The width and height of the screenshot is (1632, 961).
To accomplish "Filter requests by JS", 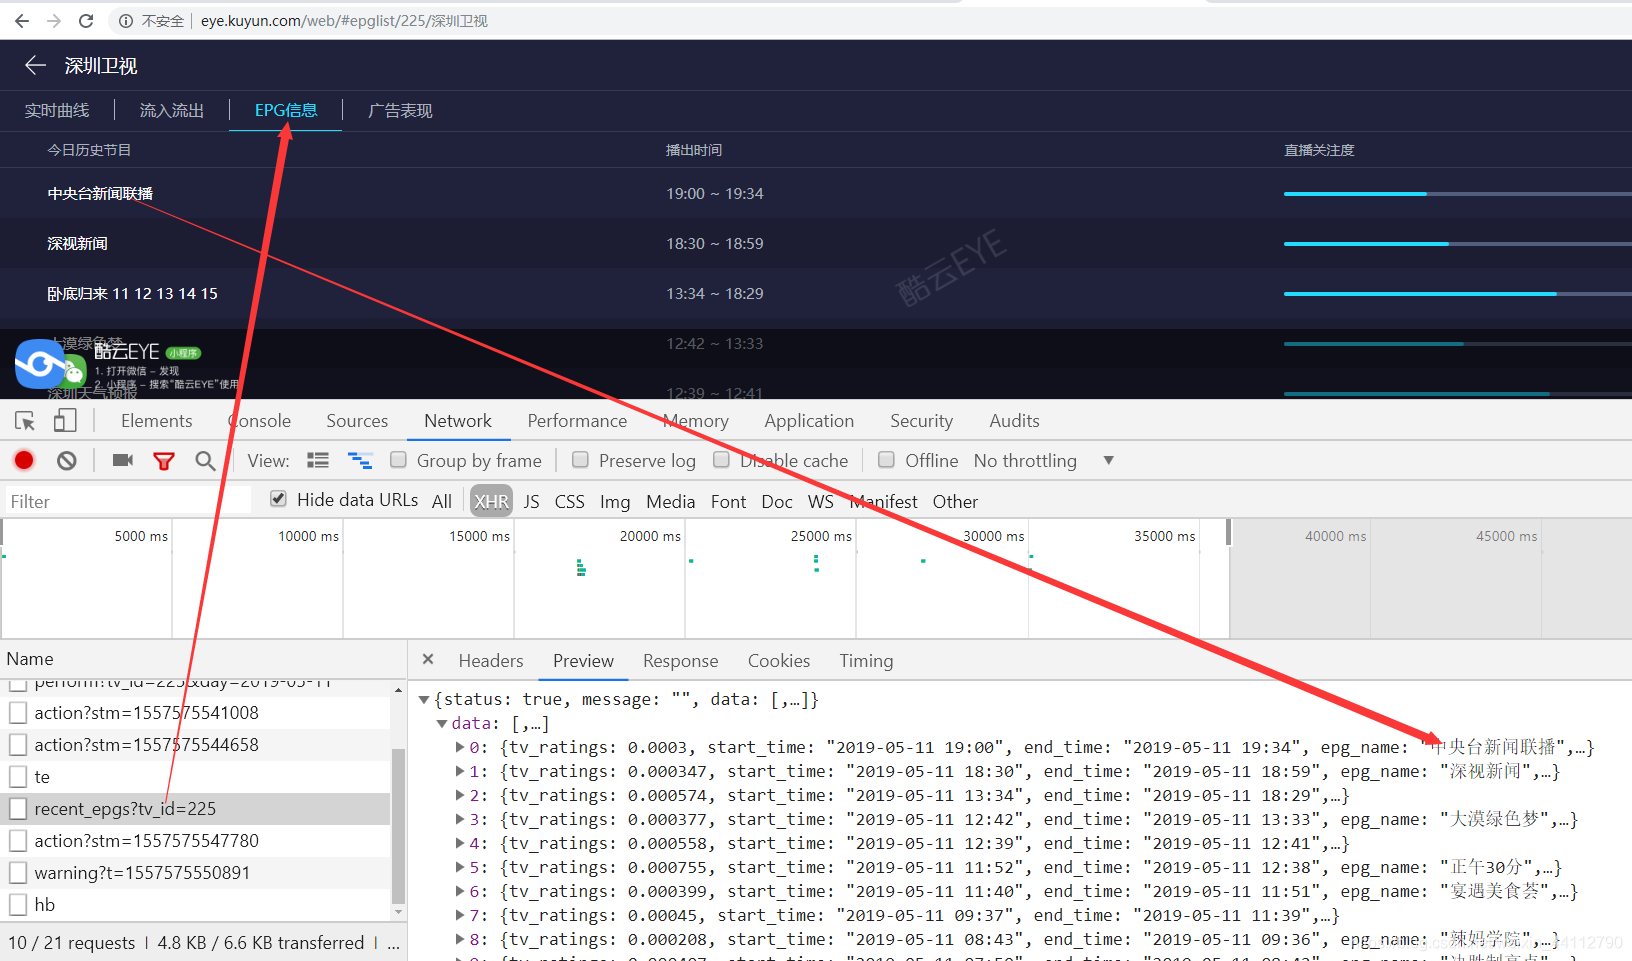I will point(531,501).
